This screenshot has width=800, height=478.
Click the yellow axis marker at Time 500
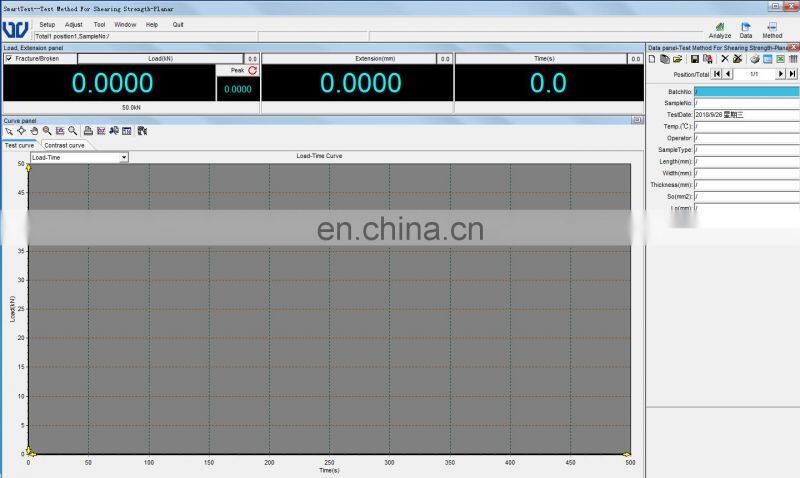coord(627,454)
